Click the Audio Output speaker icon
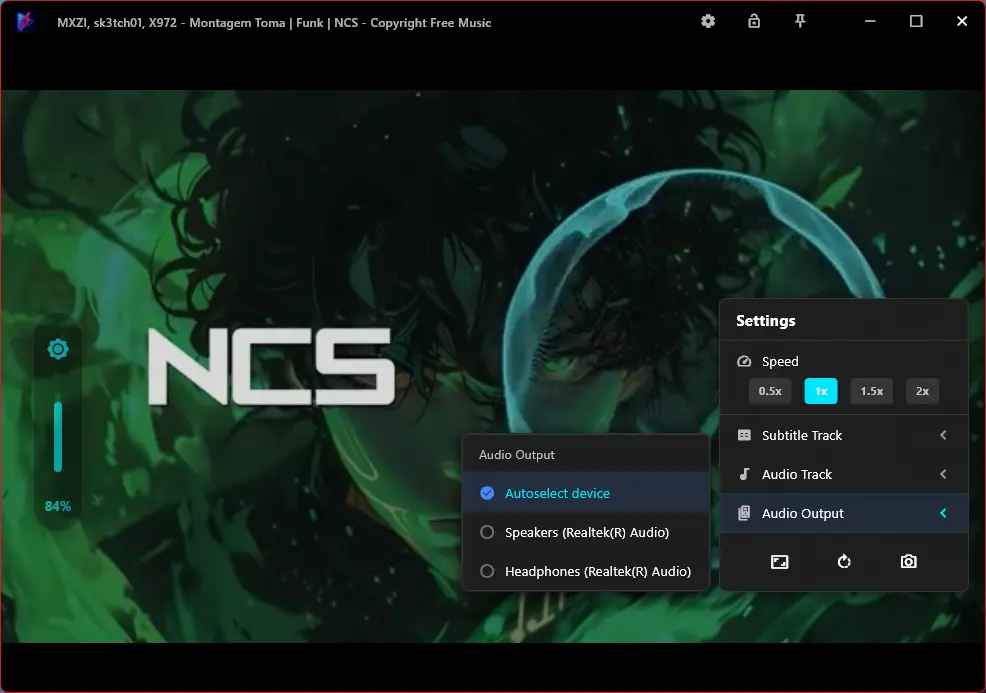 click(744, 513)
